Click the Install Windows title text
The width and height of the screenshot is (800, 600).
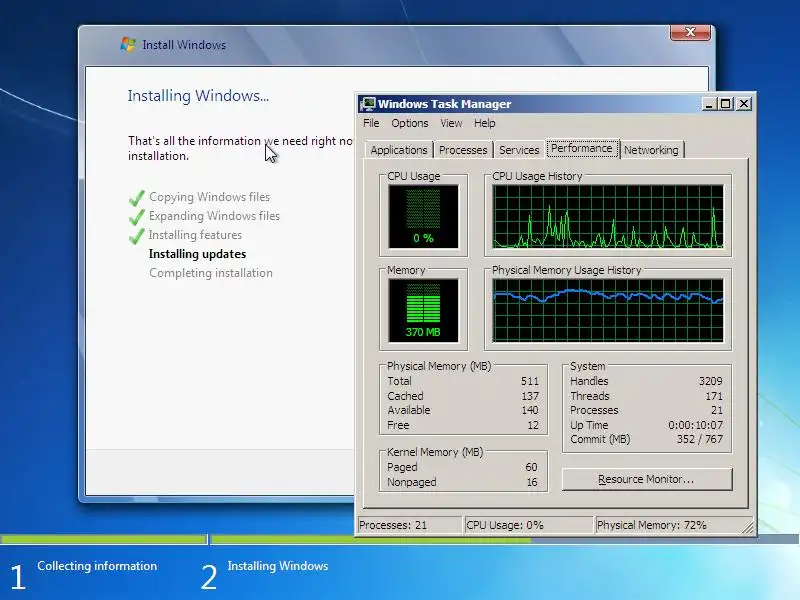tap(184, 45)
